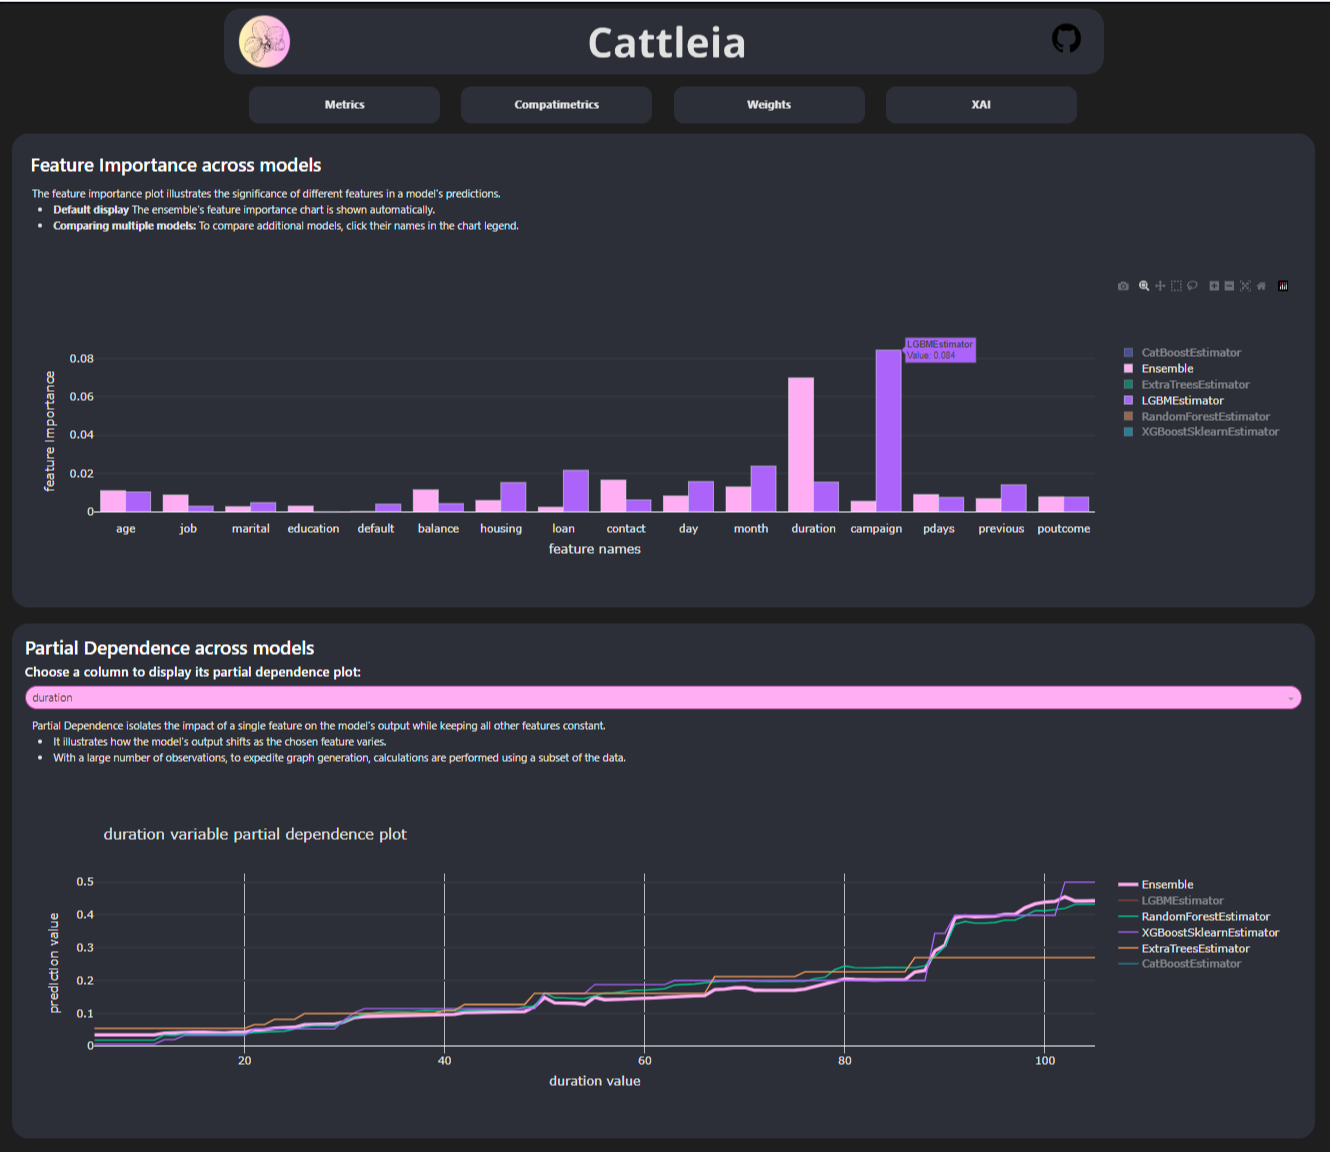Click the tall purple LGBMEstimator bar for campaign
This screenshot has width=1330, height=1152.
888,430
